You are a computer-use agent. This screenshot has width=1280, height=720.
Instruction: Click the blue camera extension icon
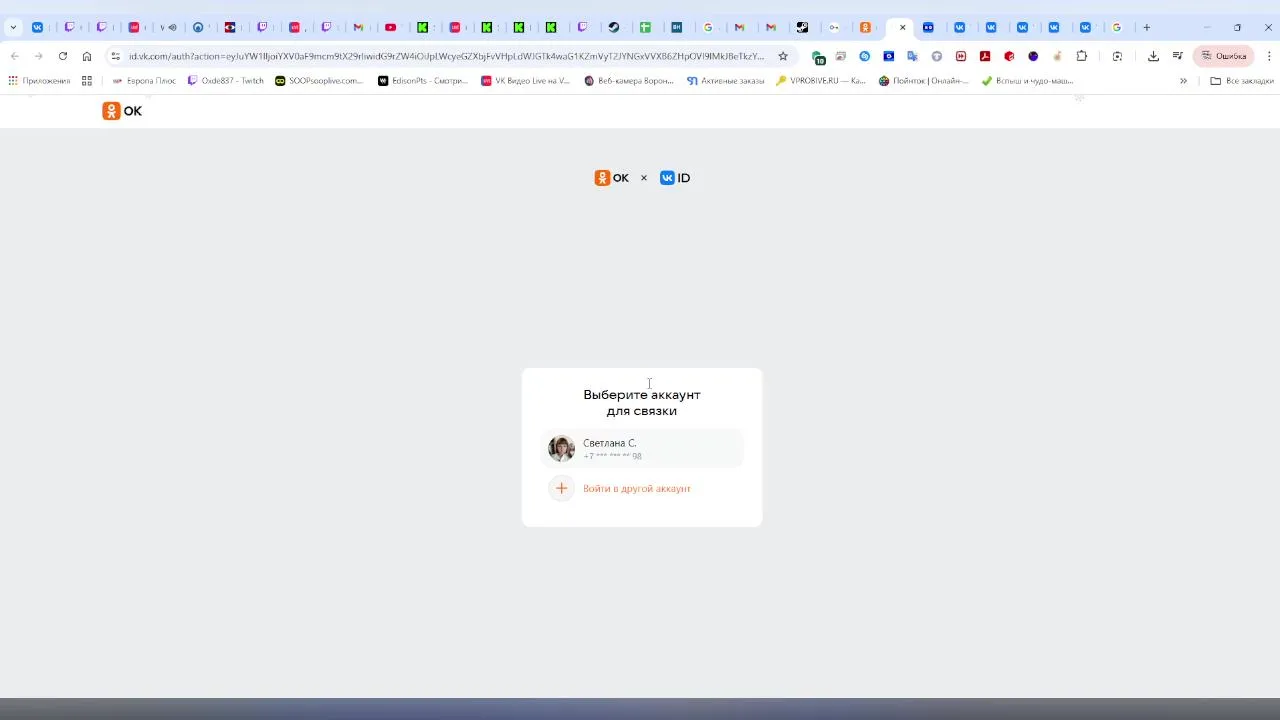pyautogui.click(x=889, y=56)
